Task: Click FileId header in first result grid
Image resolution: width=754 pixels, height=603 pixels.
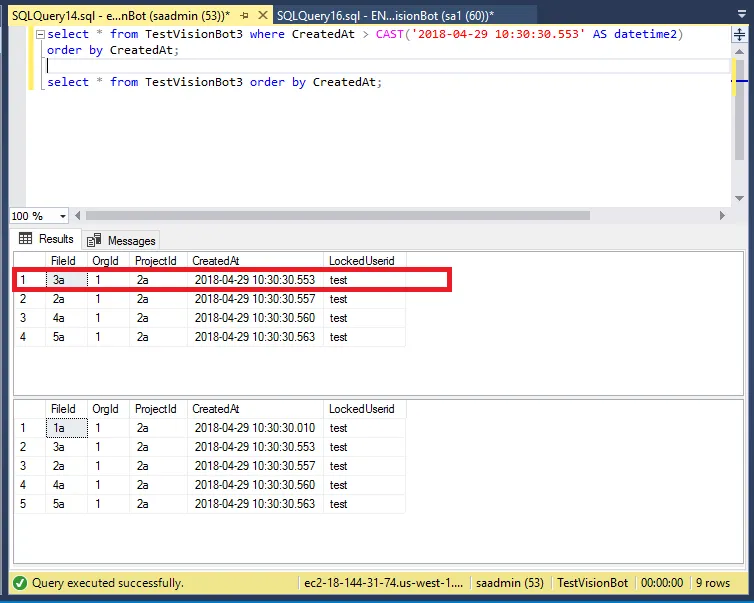Action: 66,261
